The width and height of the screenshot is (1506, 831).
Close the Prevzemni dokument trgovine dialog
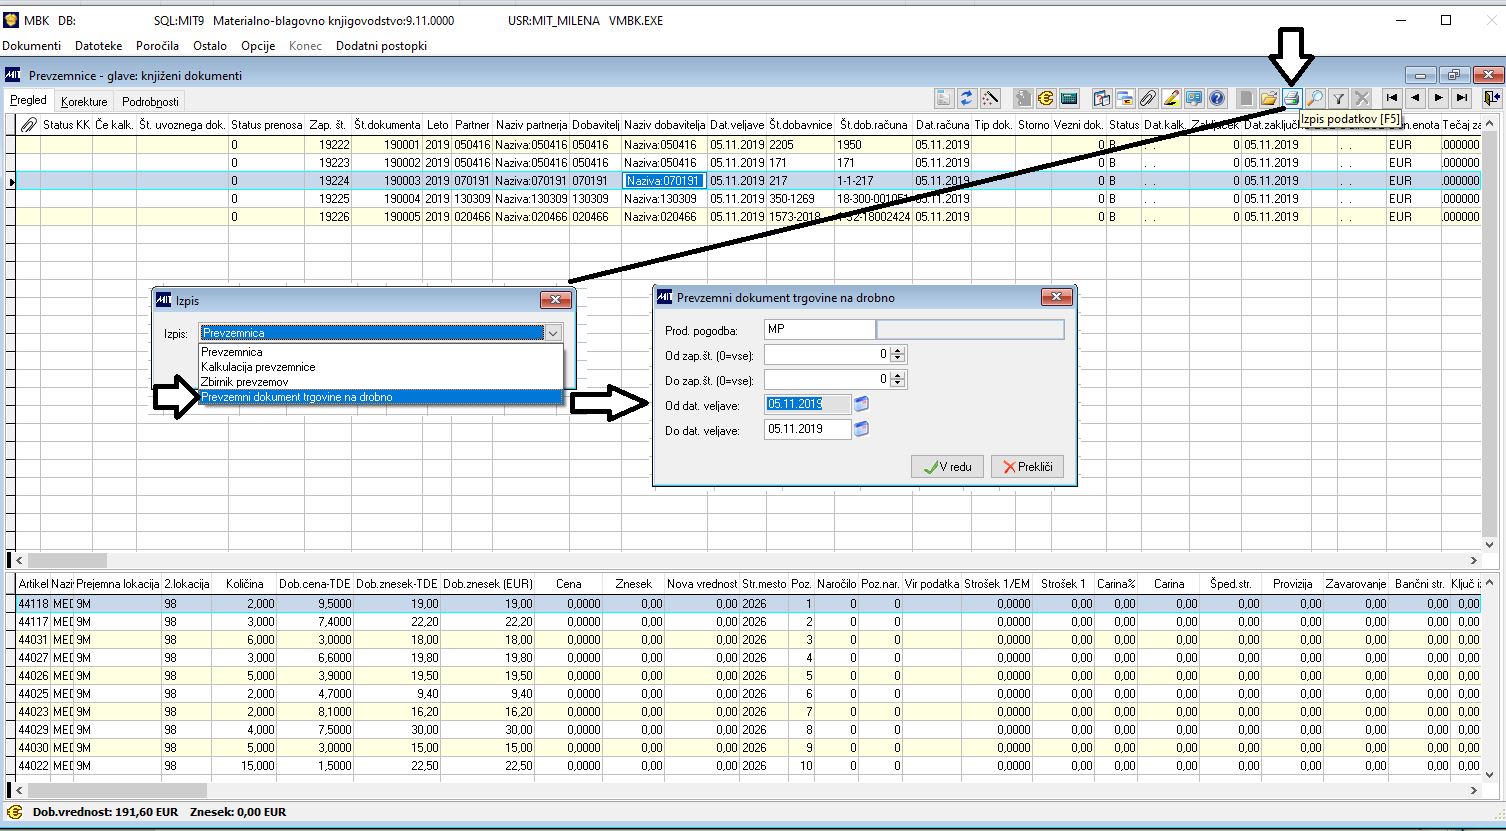tap(1056, 297)
